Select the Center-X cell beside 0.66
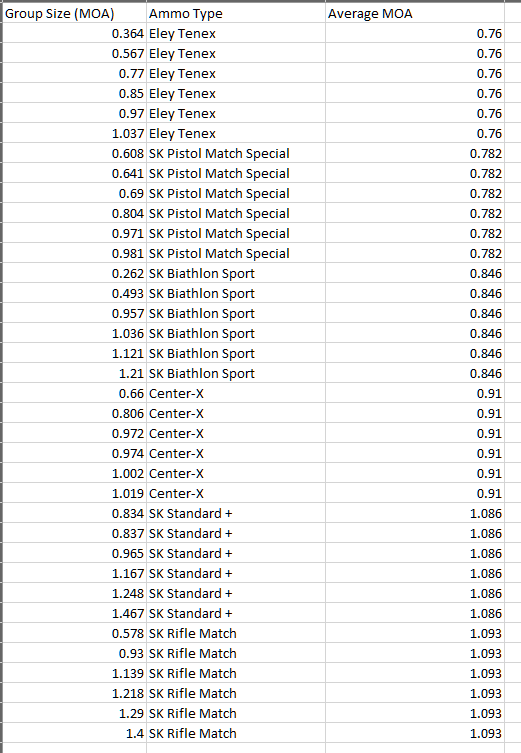Viewport: 521px width, 753px height. click(x=236, y=394)
